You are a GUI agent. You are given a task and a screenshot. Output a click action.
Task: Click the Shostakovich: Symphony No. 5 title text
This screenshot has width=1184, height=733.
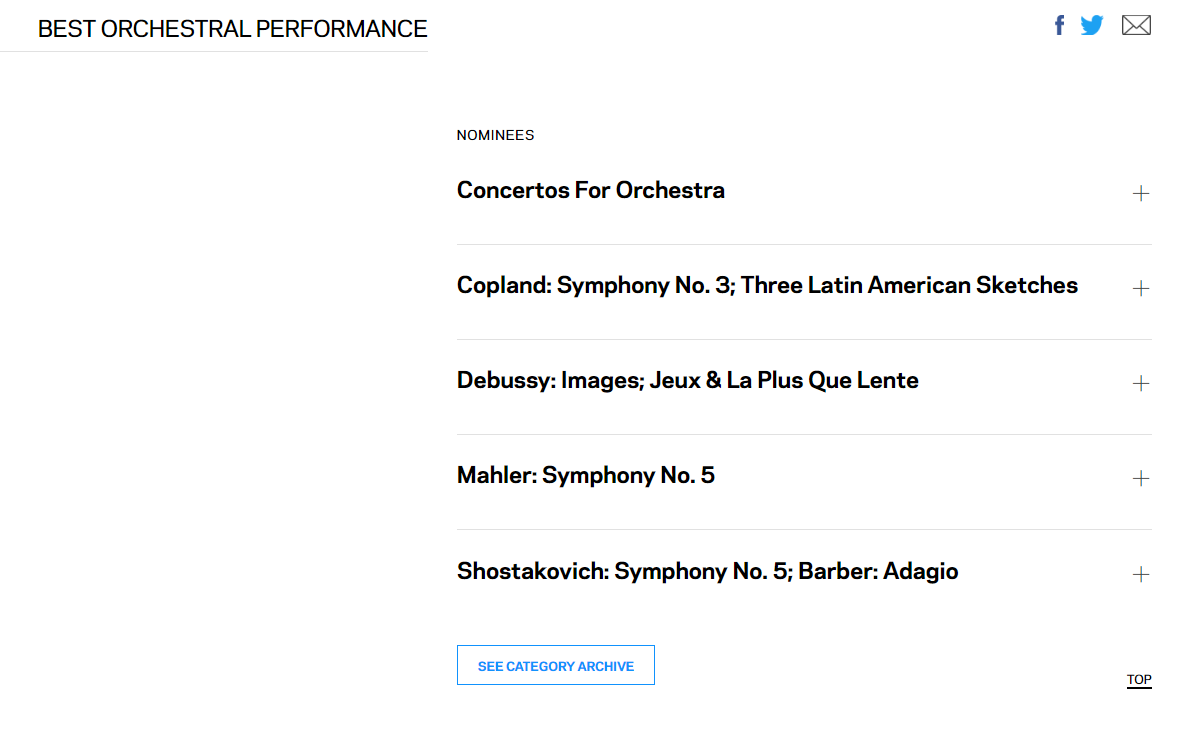[x=620, y=571]
